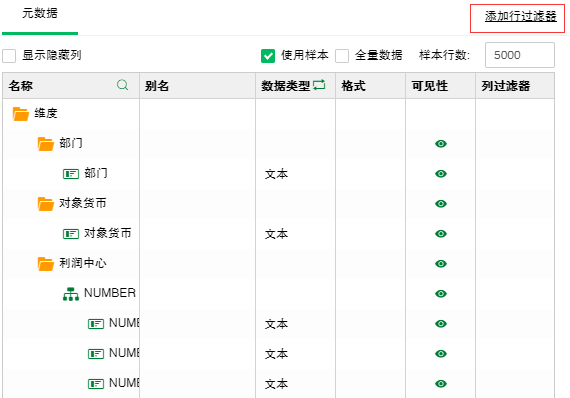Click the 列过滤器 column header

tap(515, 86)
